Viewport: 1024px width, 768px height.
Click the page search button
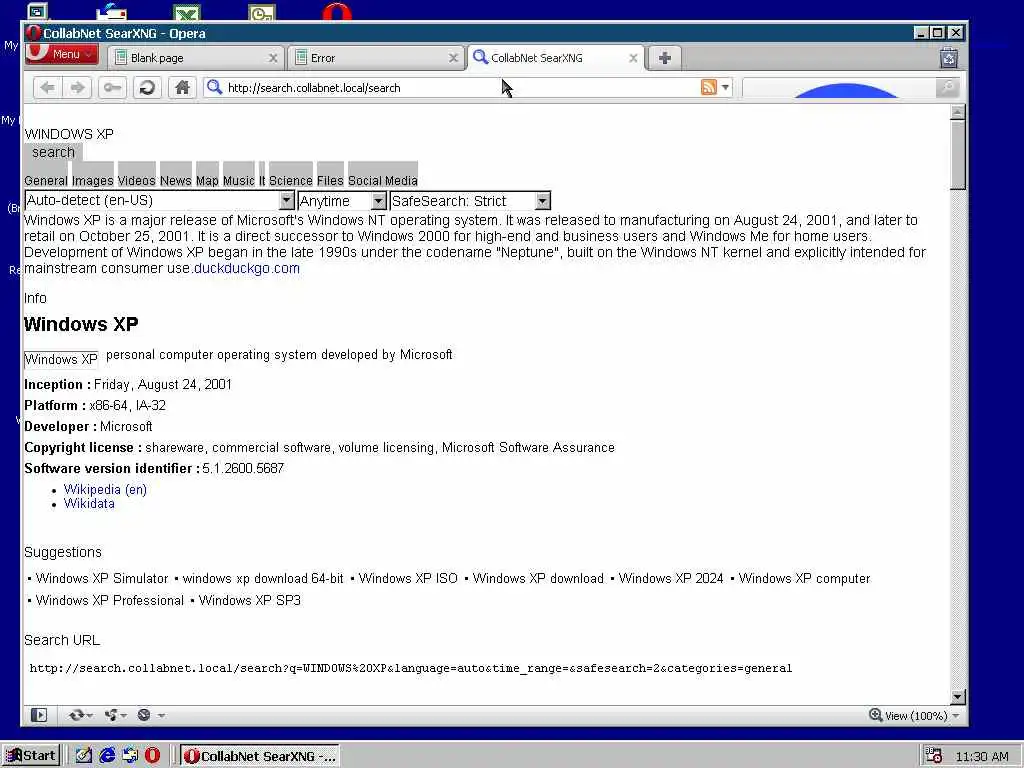pos(54,152)
